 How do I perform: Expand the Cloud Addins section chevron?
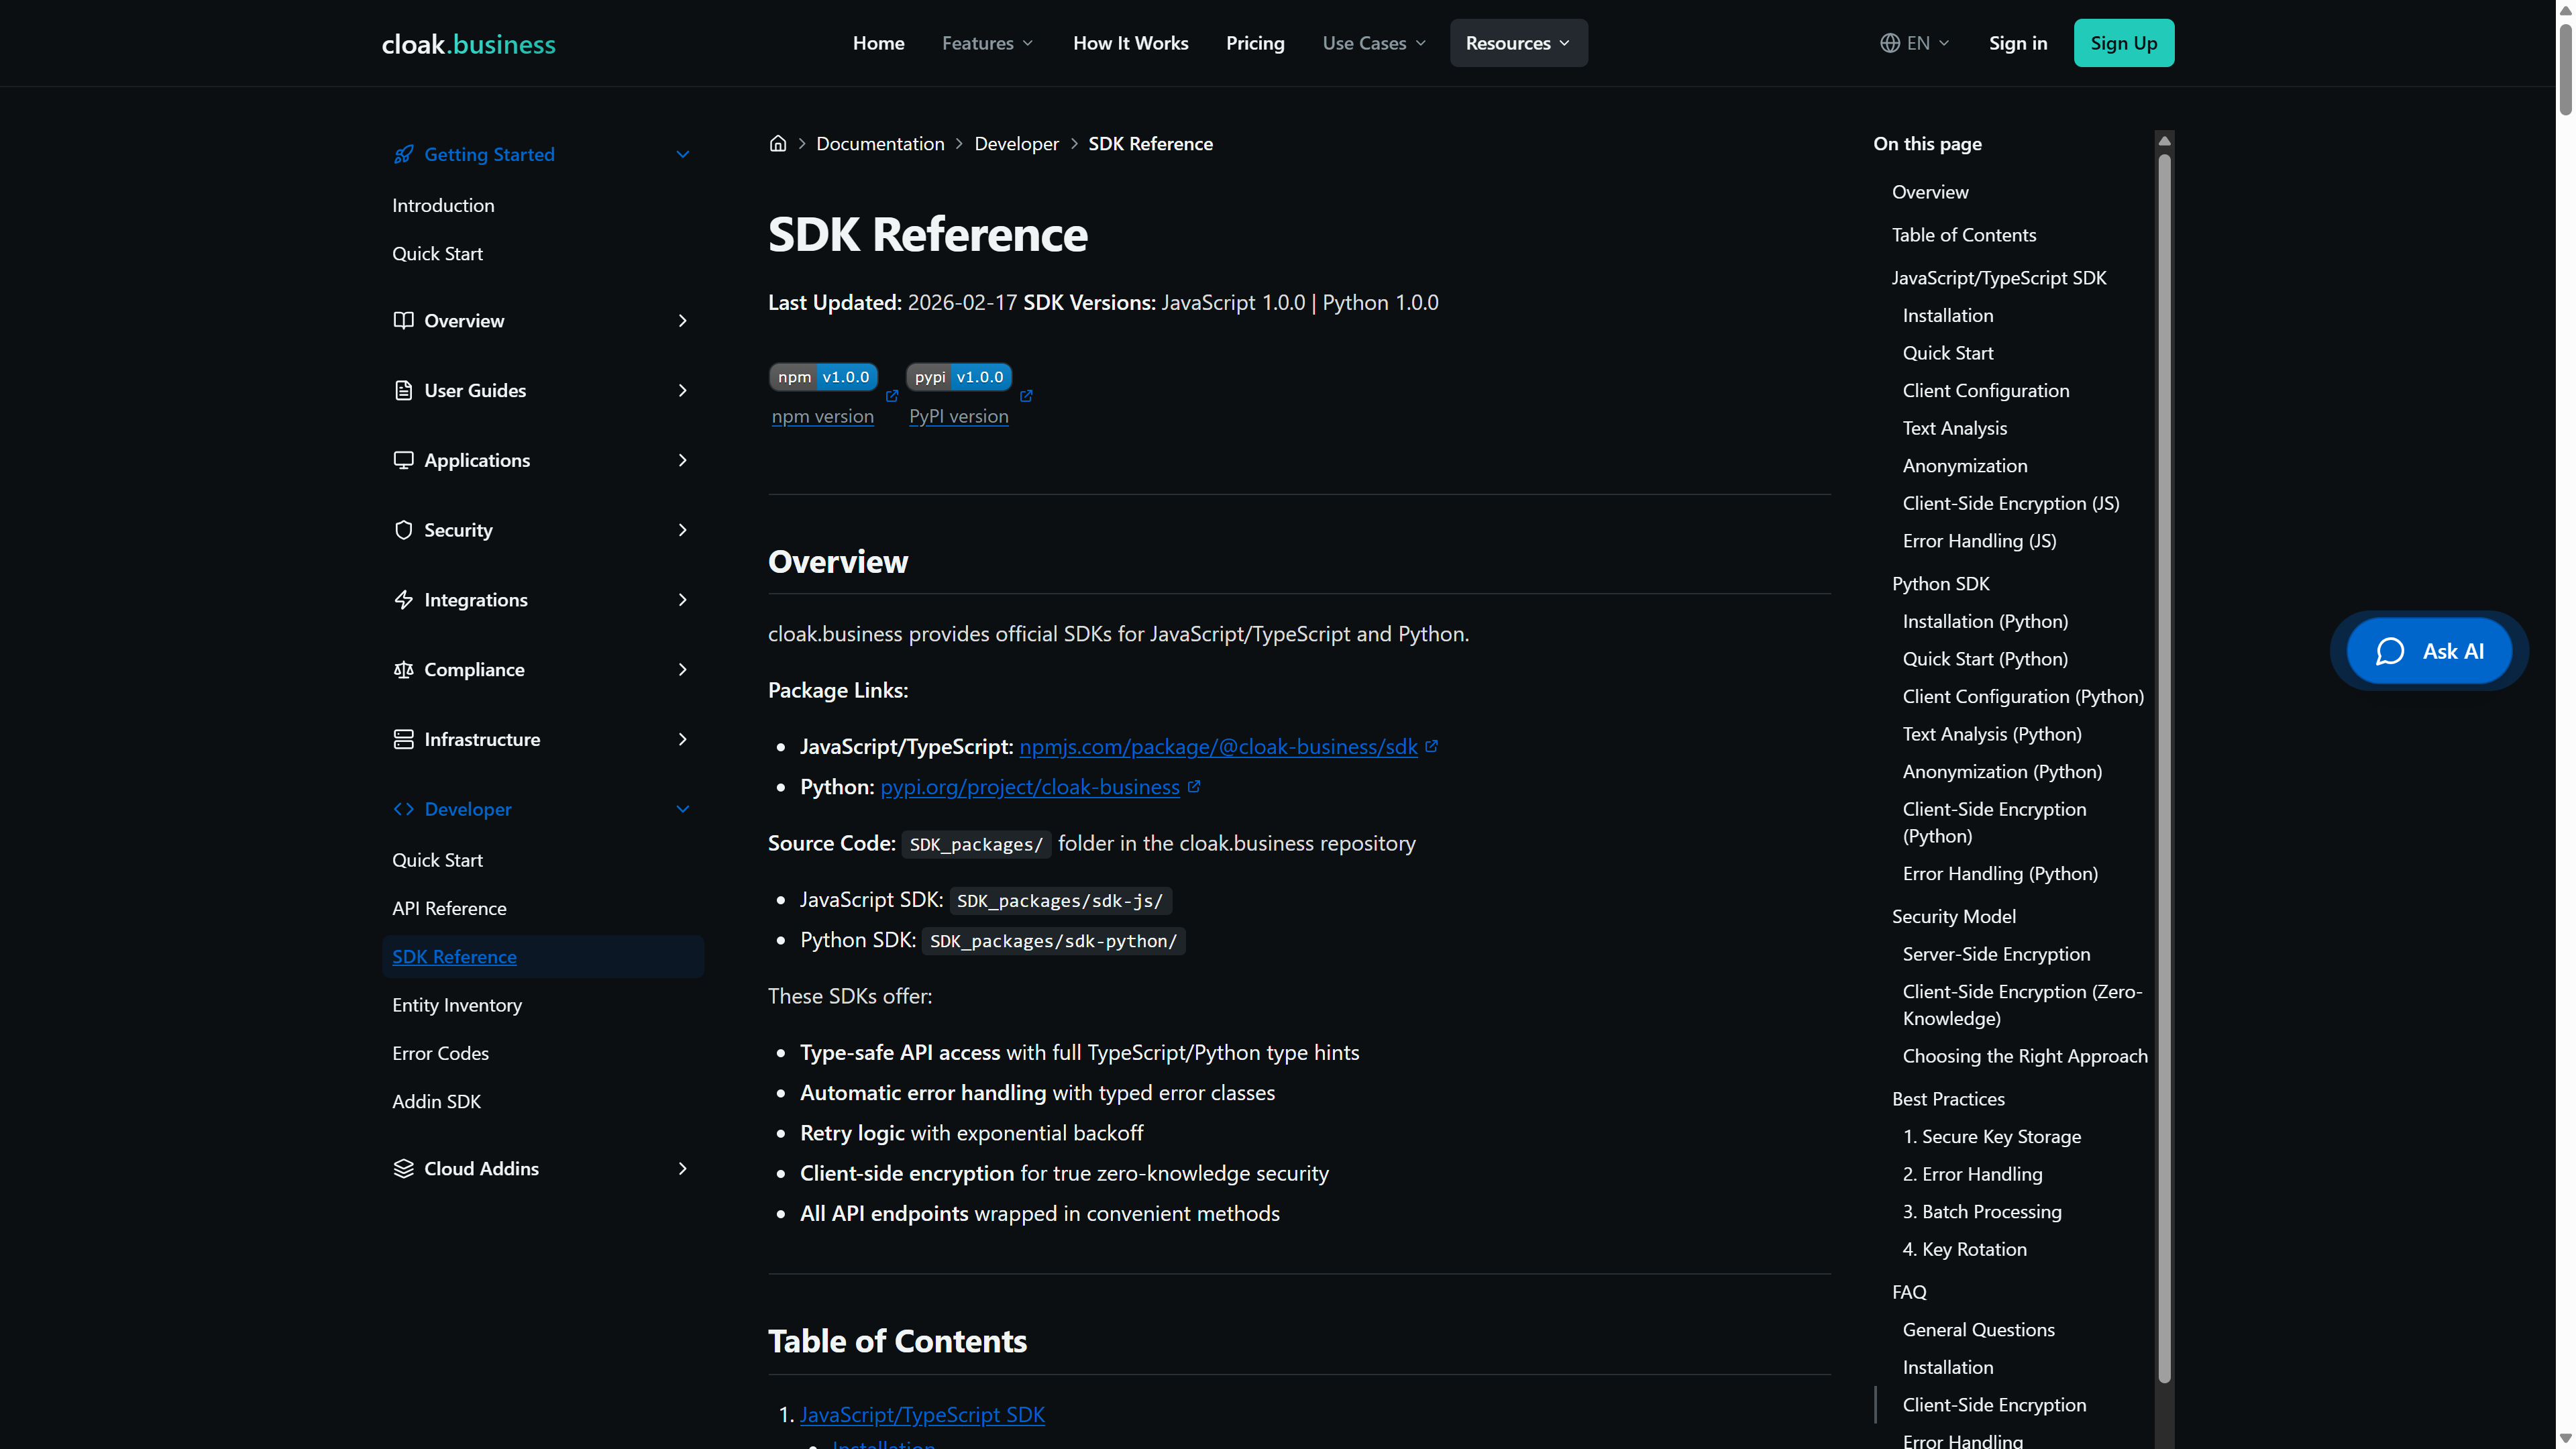coord(683,1168)
